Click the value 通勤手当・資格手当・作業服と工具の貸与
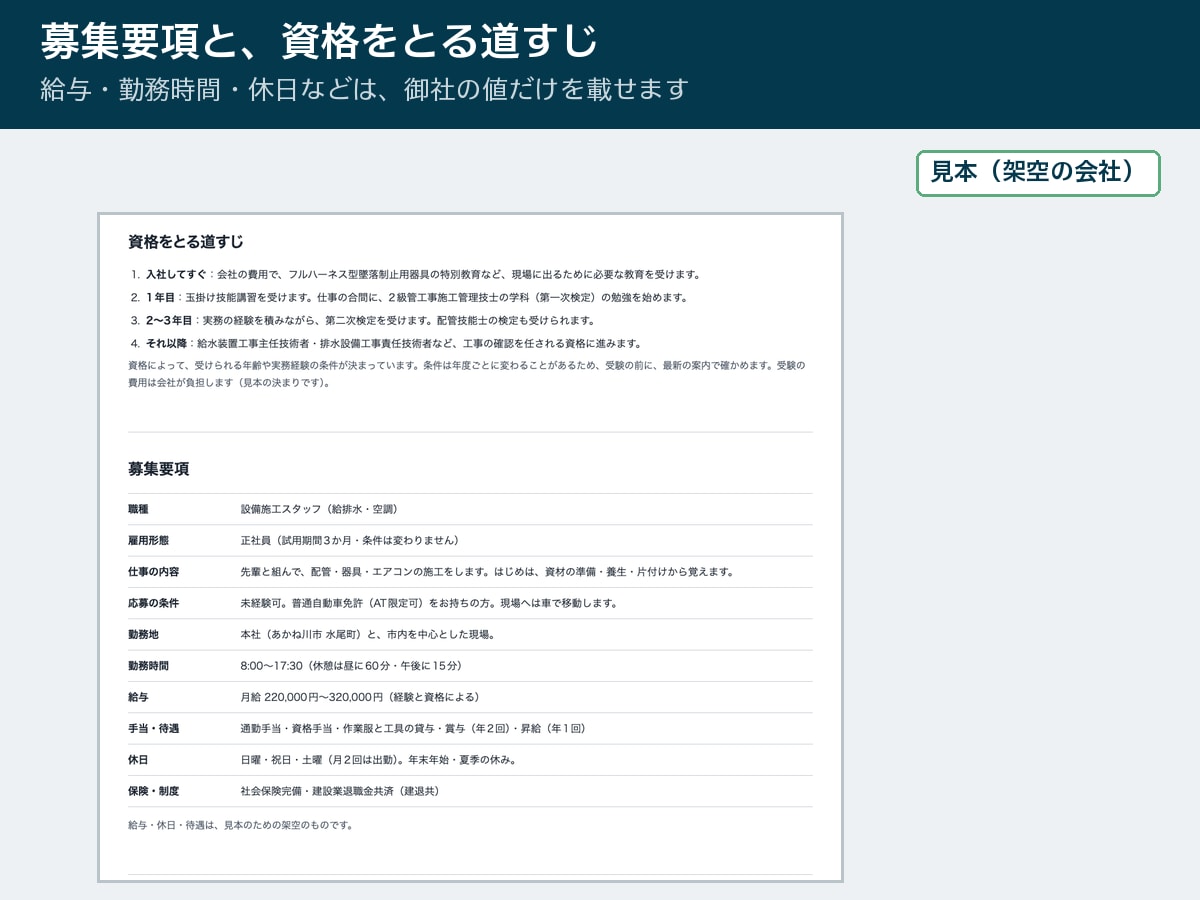The height and width of the screenshot is (900, 1200). tap(413, 728)
